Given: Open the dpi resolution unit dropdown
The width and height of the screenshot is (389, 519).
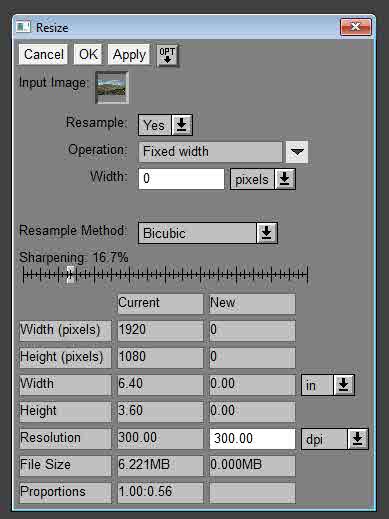Looking at the screenshot, I should [335, 439].
